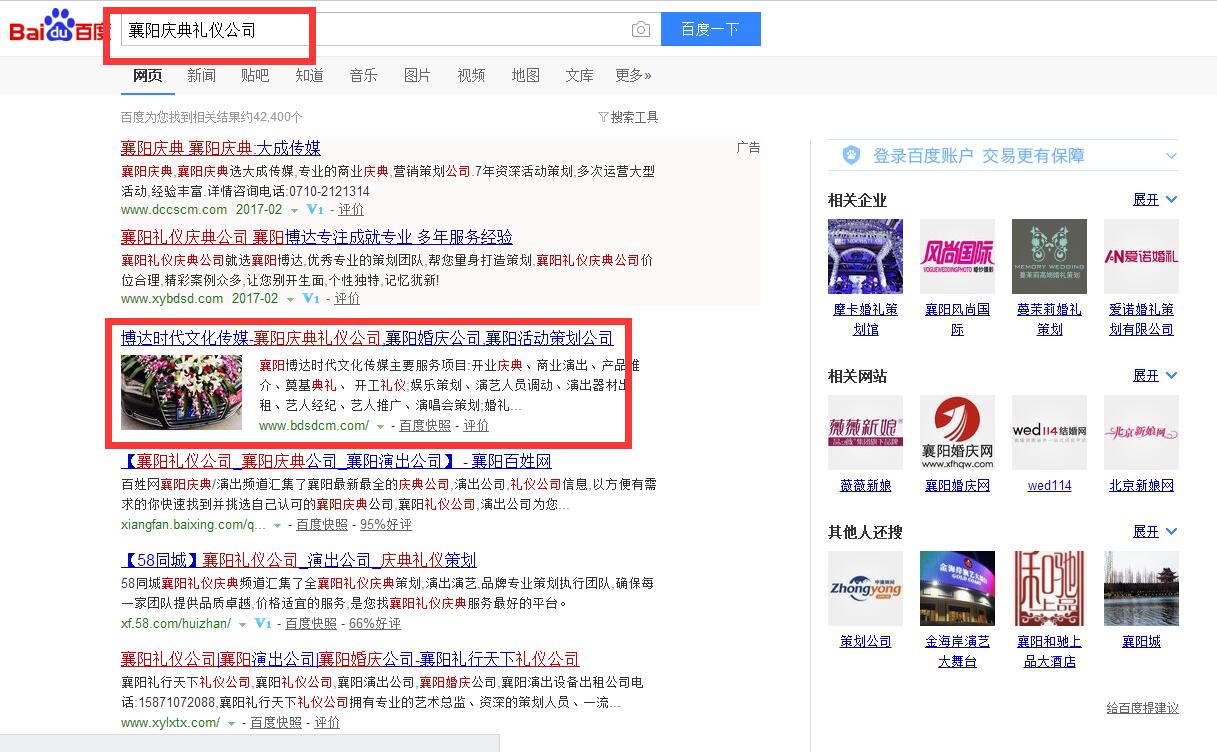The image size is (1217, 752).
Task: Open 百度快照 for xiangfan.baixing.com result
Action: point(322,525)
